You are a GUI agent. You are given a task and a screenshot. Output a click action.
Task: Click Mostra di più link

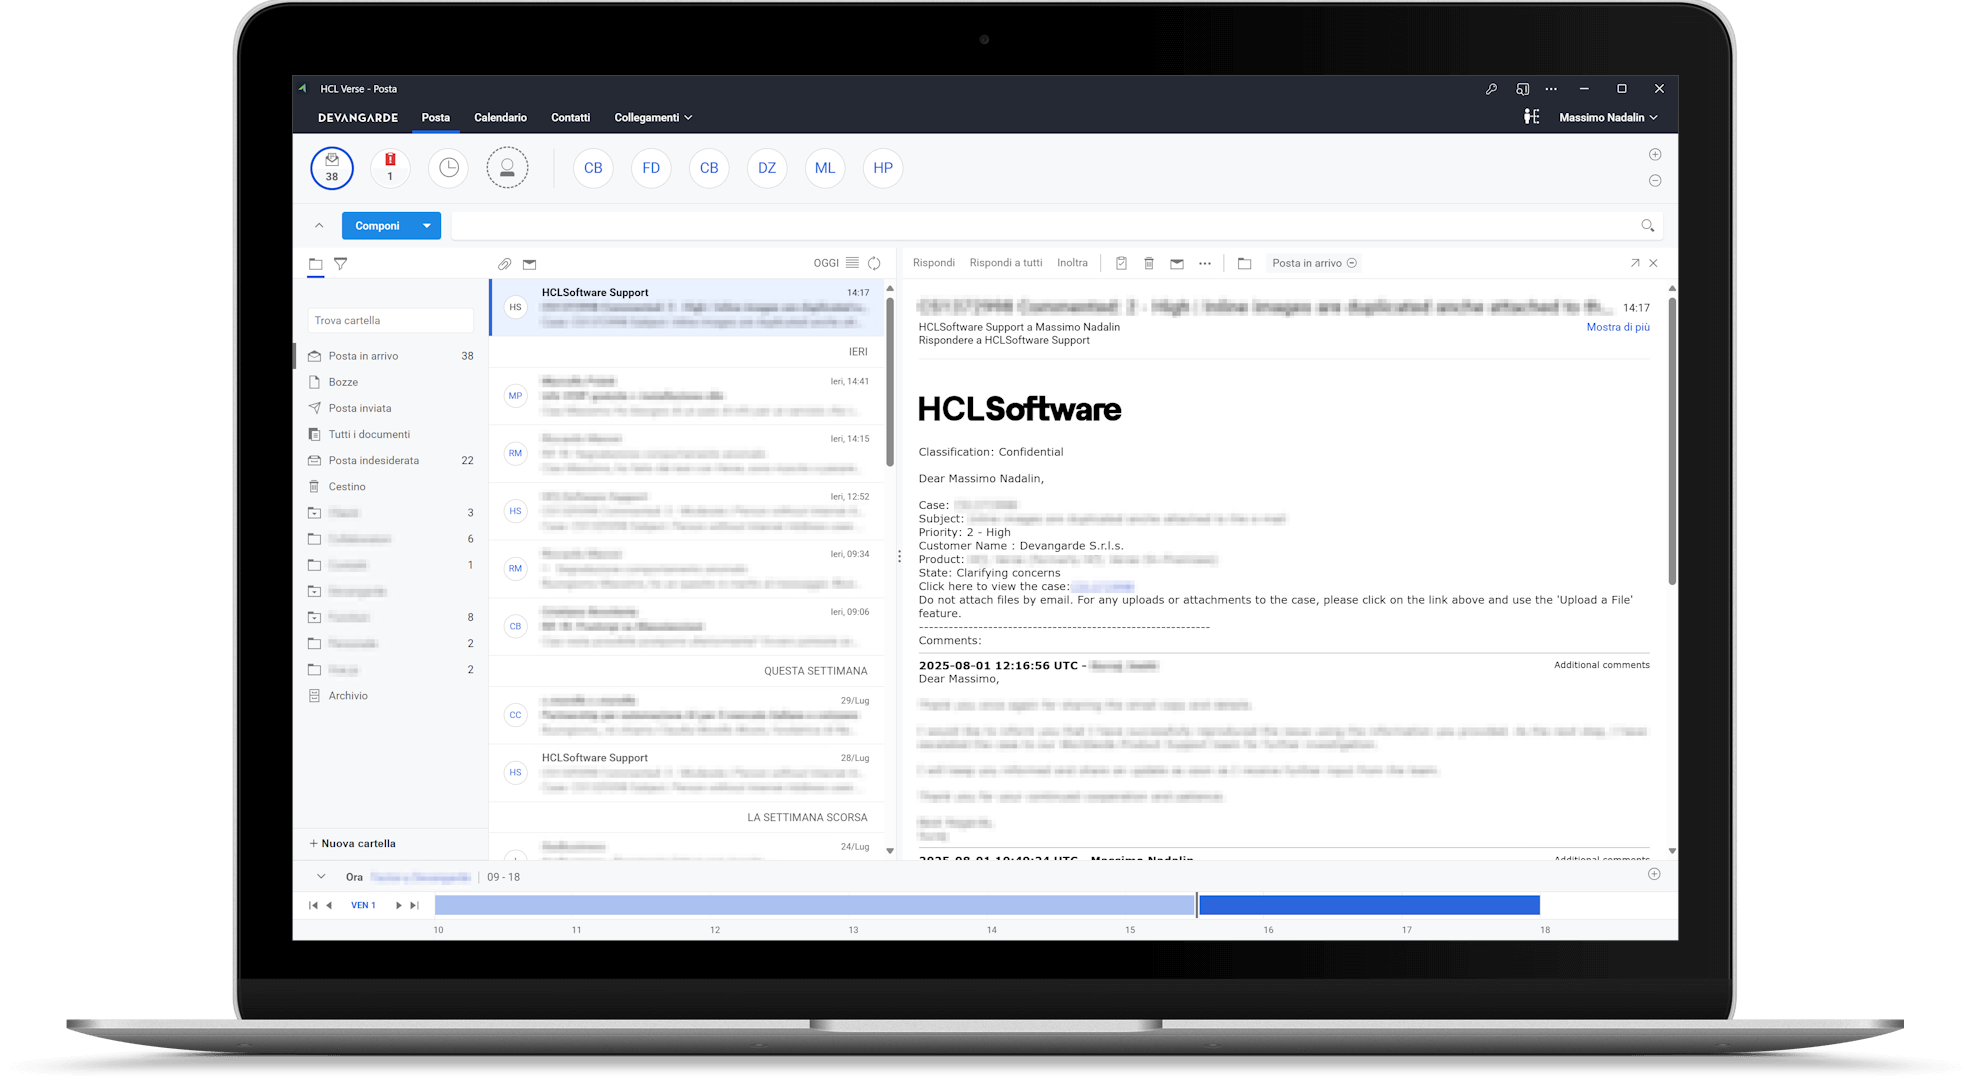(1618, 327)
